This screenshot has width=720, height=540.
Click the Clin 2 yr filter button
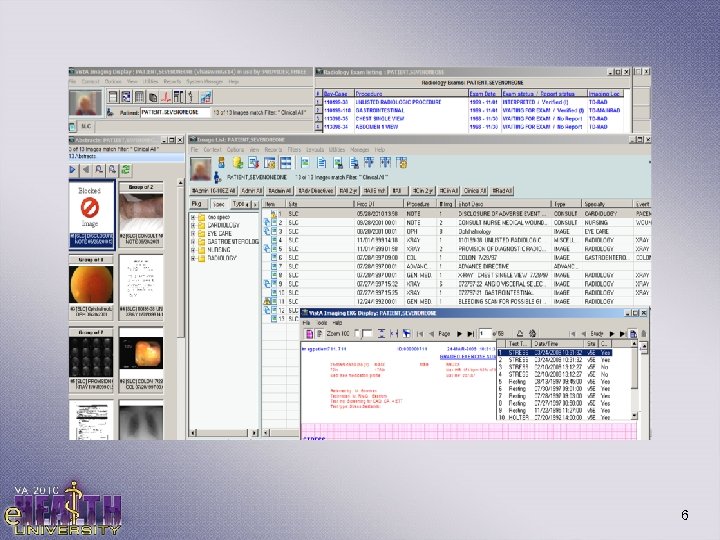422,191
